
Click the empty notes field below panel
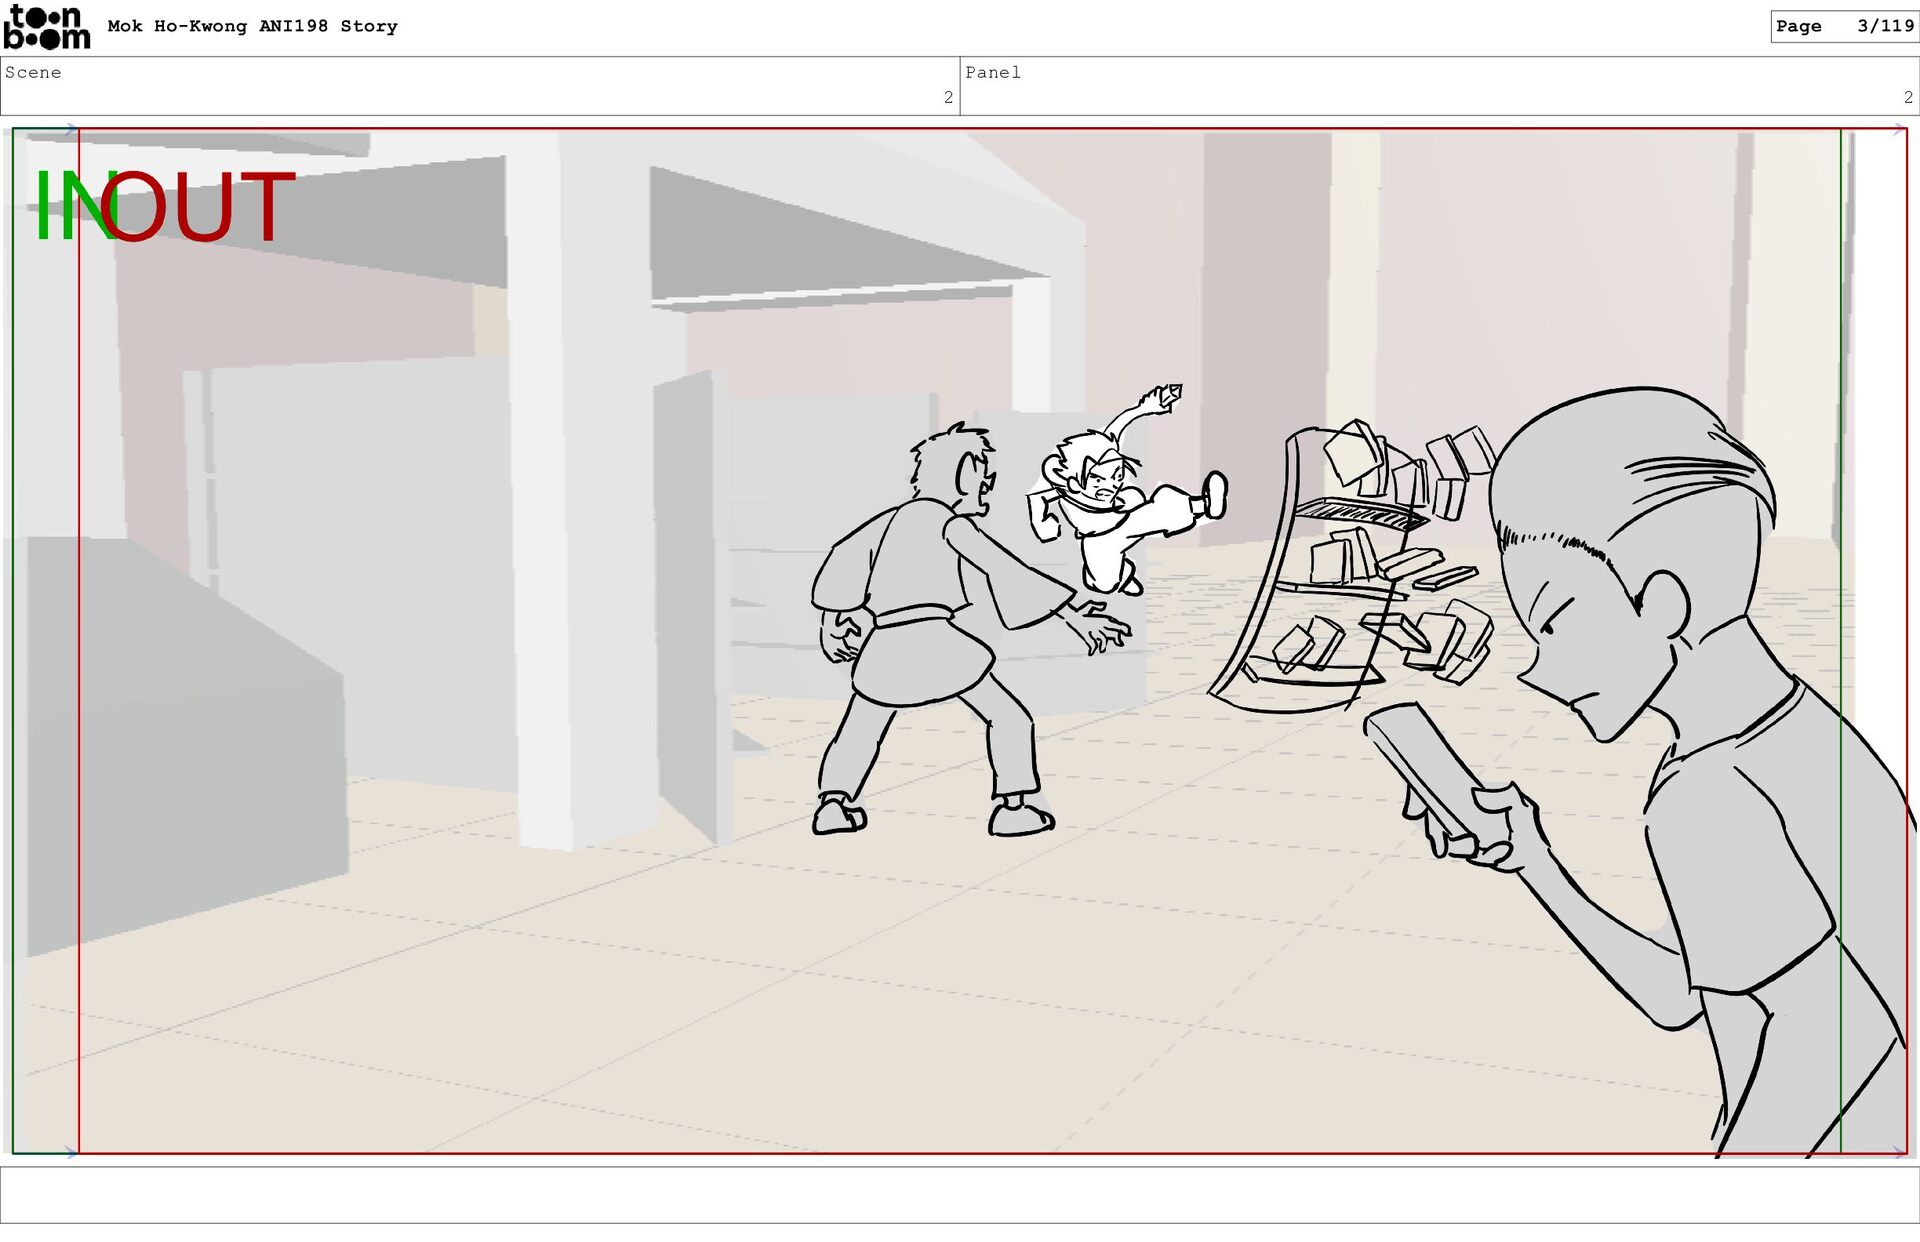[x=959, y=1194]
